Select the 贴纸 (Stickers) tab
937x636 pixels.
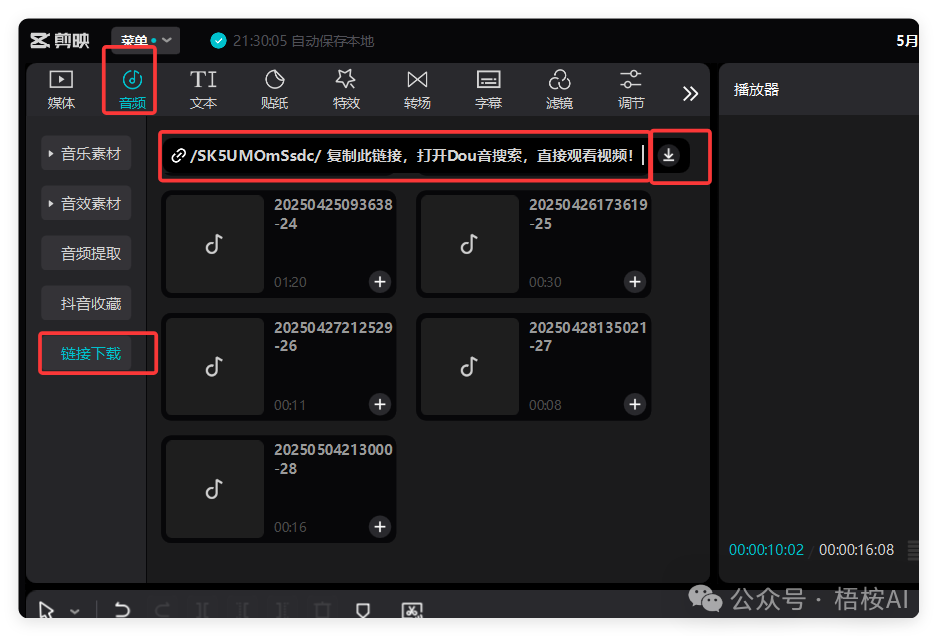(274, 90)
